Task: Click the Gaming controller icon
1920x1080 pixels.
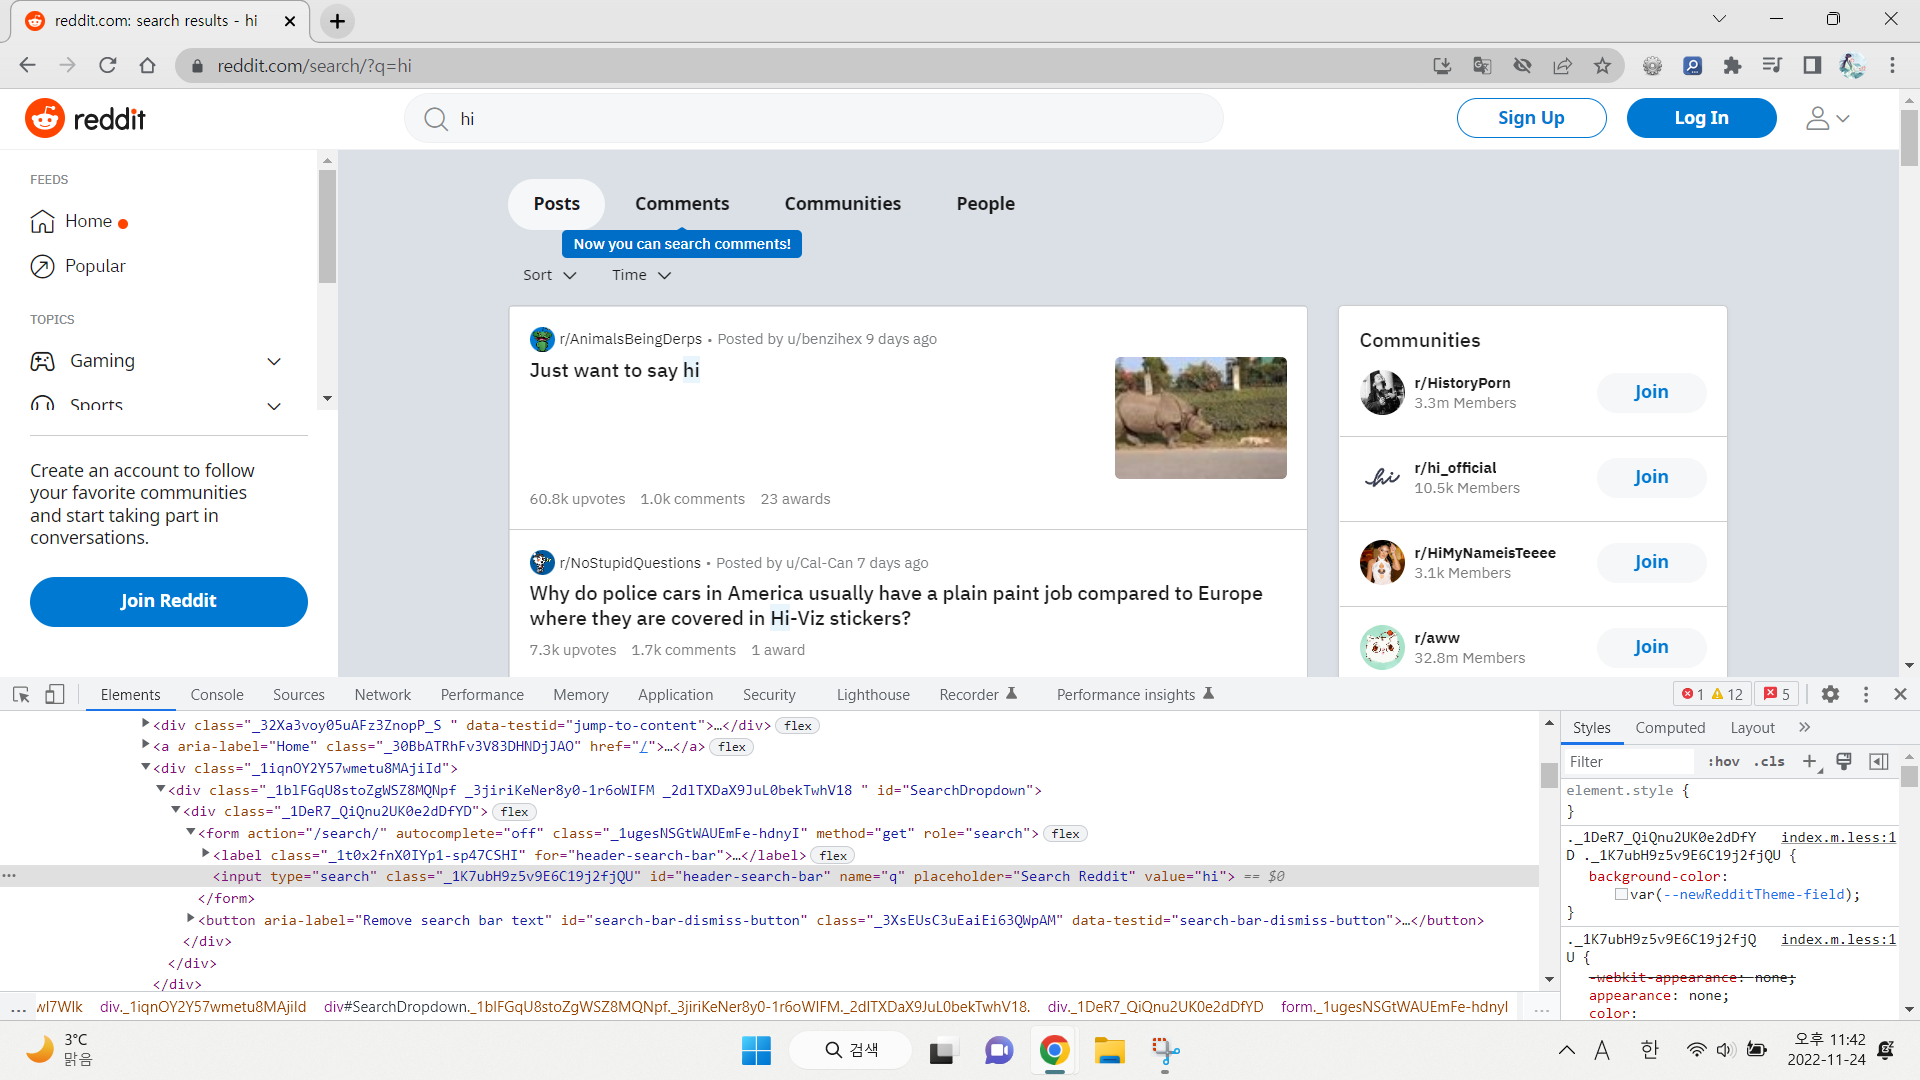Action: (42, 361)
